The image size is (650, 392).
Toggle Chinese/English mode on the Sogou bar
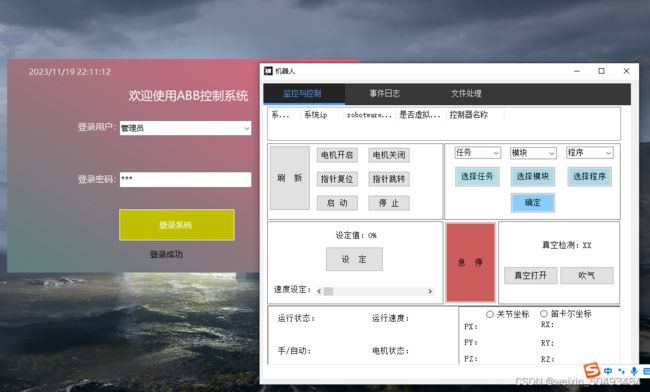pyautogui.click(x=608, y=371)
